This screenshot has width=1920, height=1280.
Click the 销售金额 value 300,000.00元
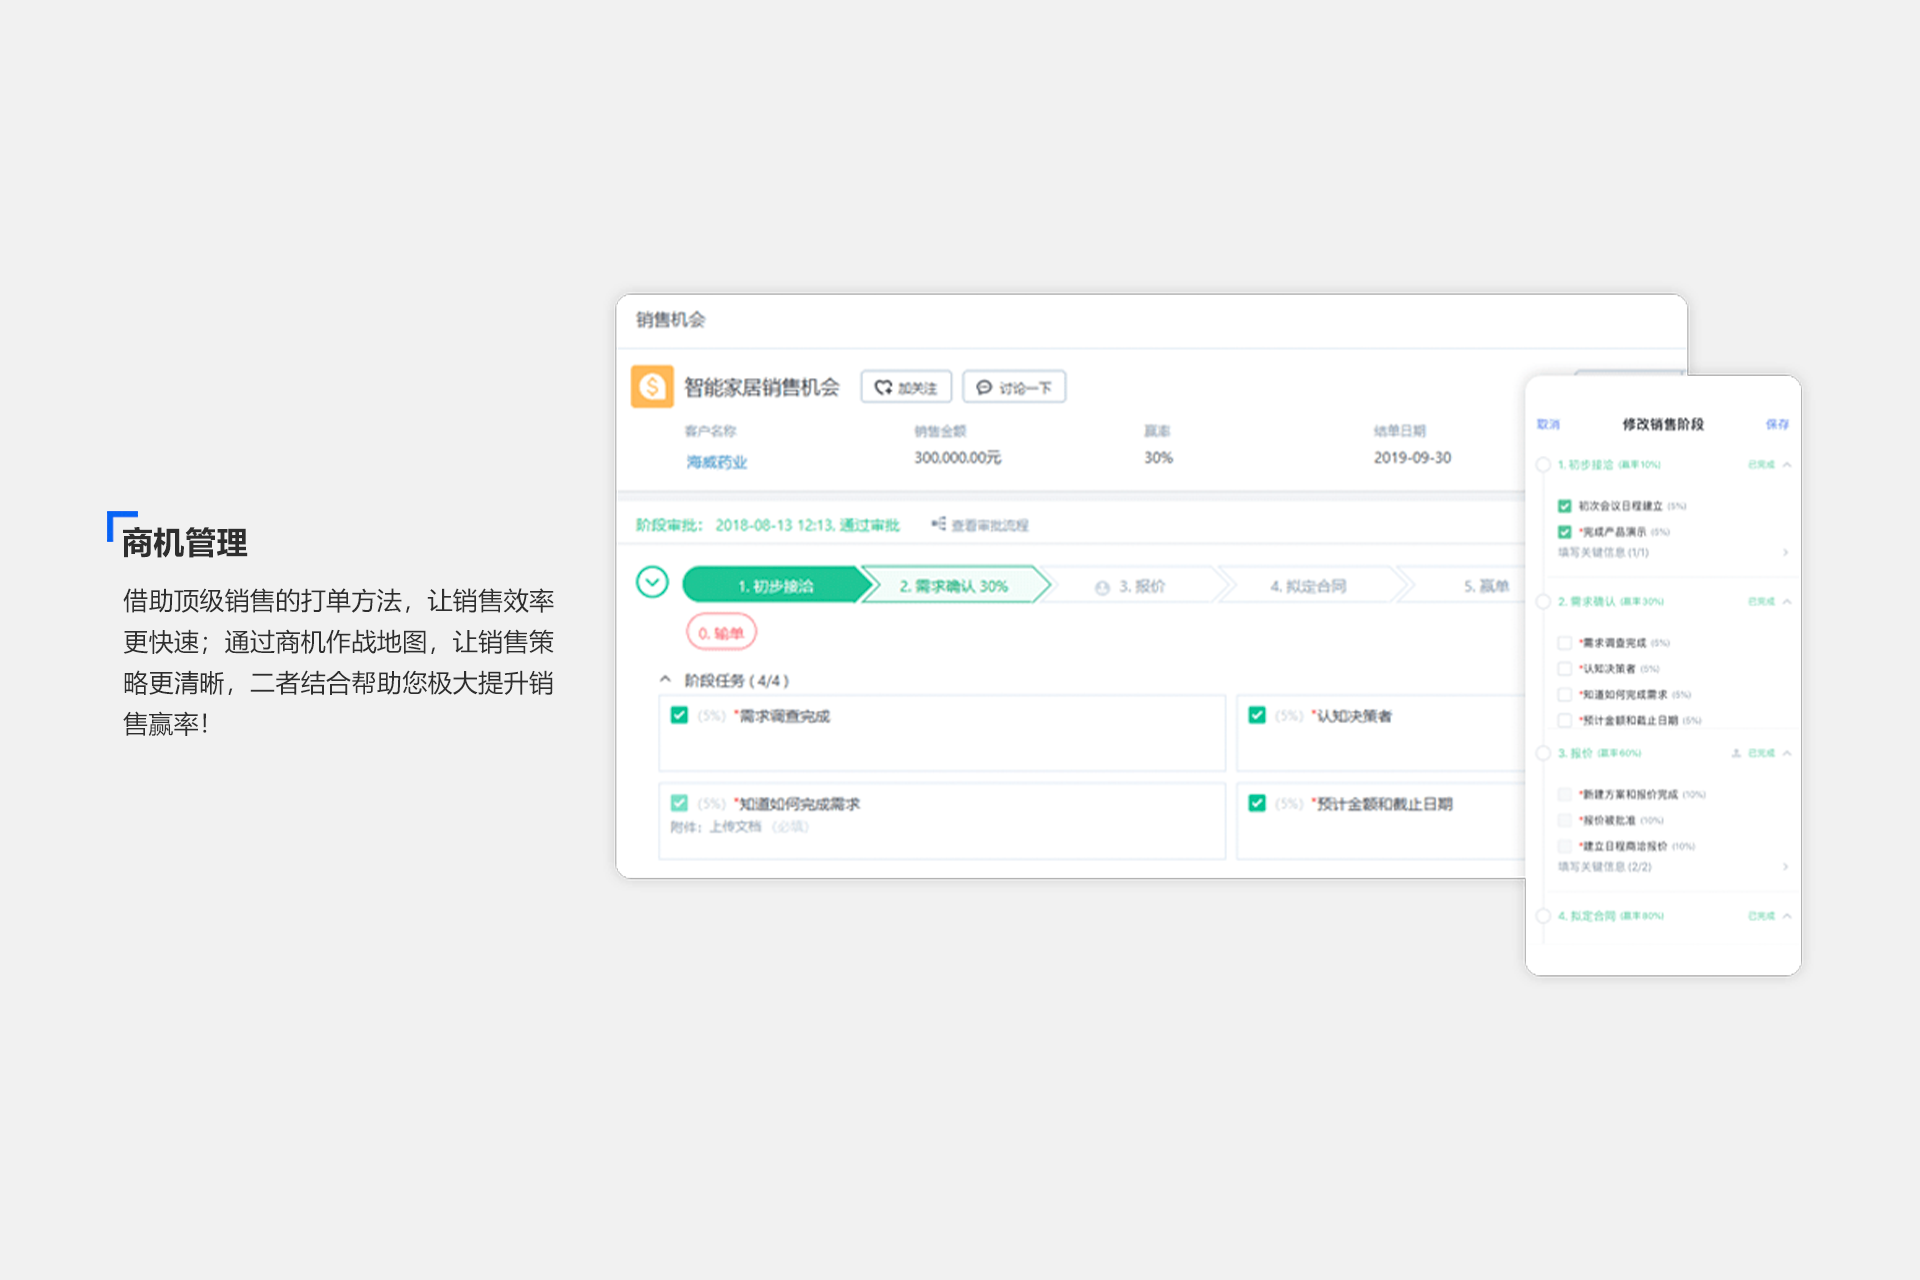click(957, 458)
